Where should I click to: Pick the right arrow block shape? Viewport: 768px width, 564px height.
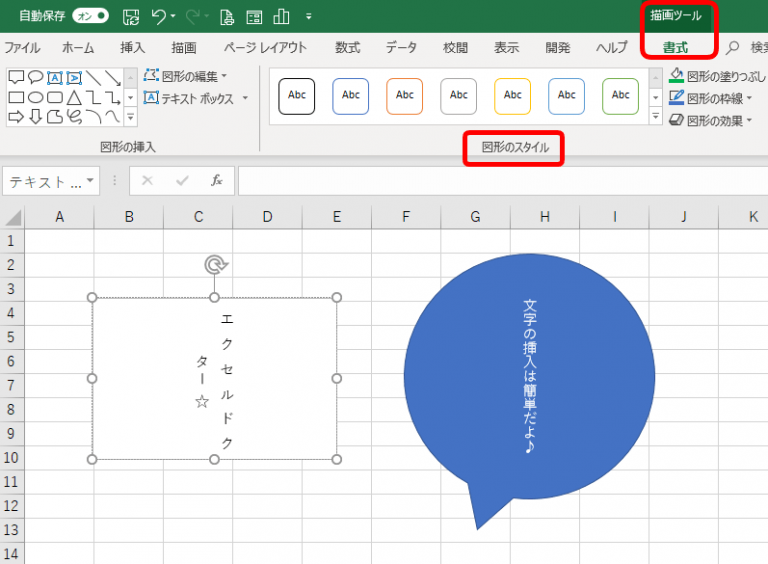15,117
